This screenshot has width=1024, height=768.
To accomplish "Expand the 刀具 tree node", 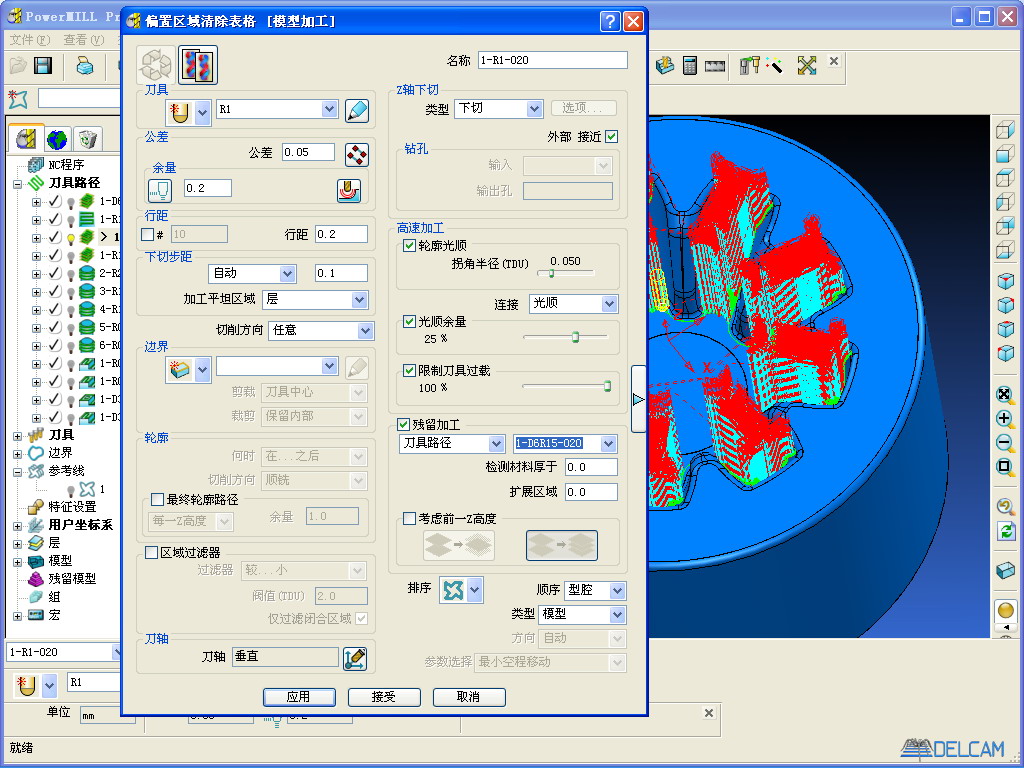I will tap(18, 436).
